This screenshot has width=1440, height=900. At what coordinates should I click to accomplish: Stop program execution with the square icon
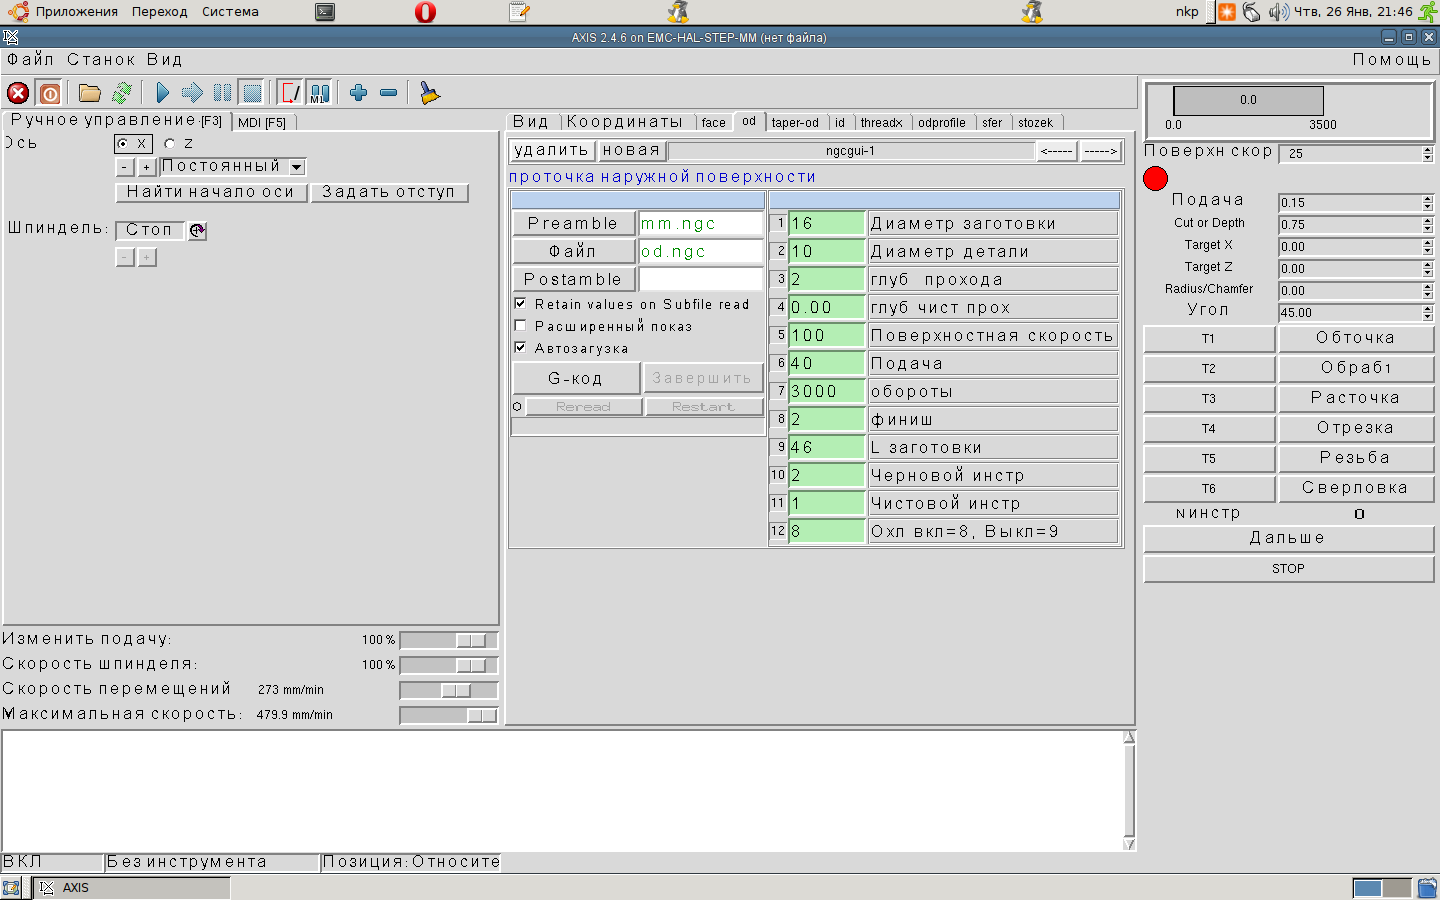point(252,93)
